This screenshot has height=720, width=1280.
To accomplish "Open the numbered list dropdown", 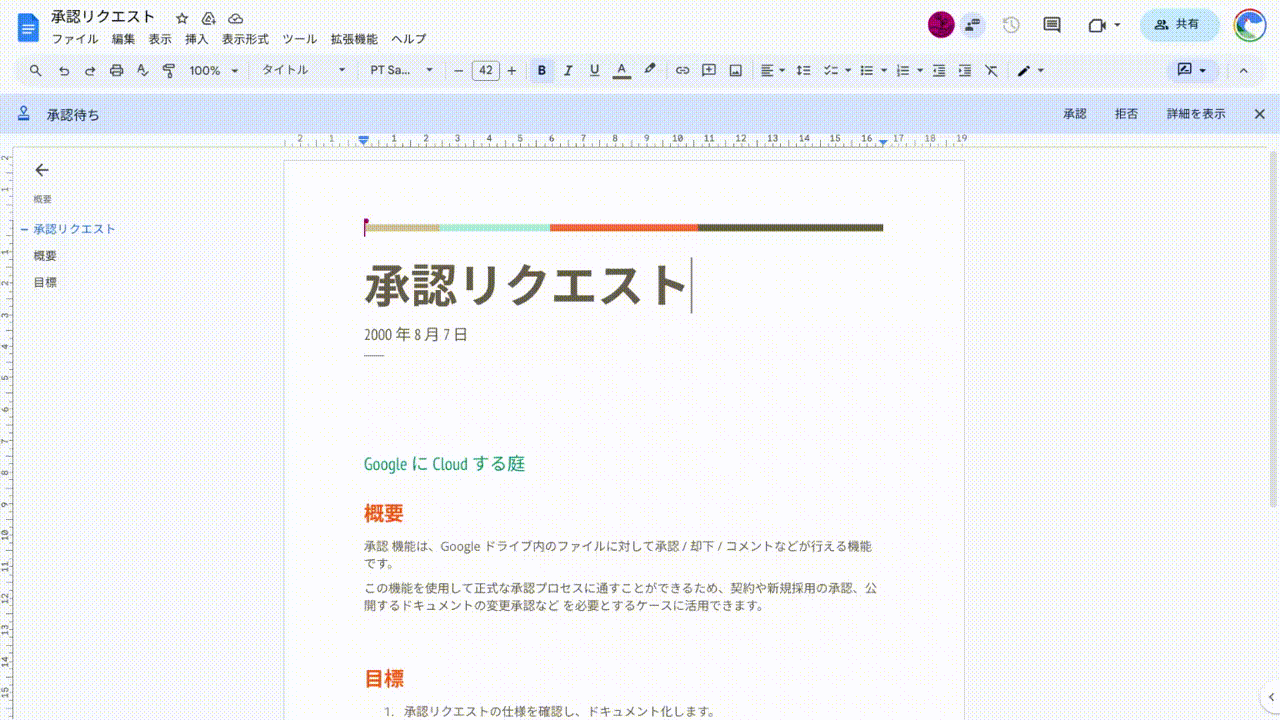I will pos(909,70).
